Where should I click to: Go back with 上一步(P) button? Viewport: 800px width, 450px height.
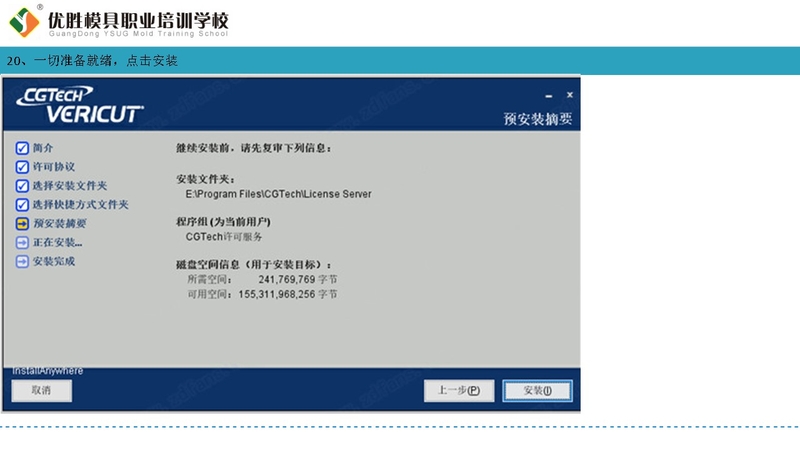459,391
